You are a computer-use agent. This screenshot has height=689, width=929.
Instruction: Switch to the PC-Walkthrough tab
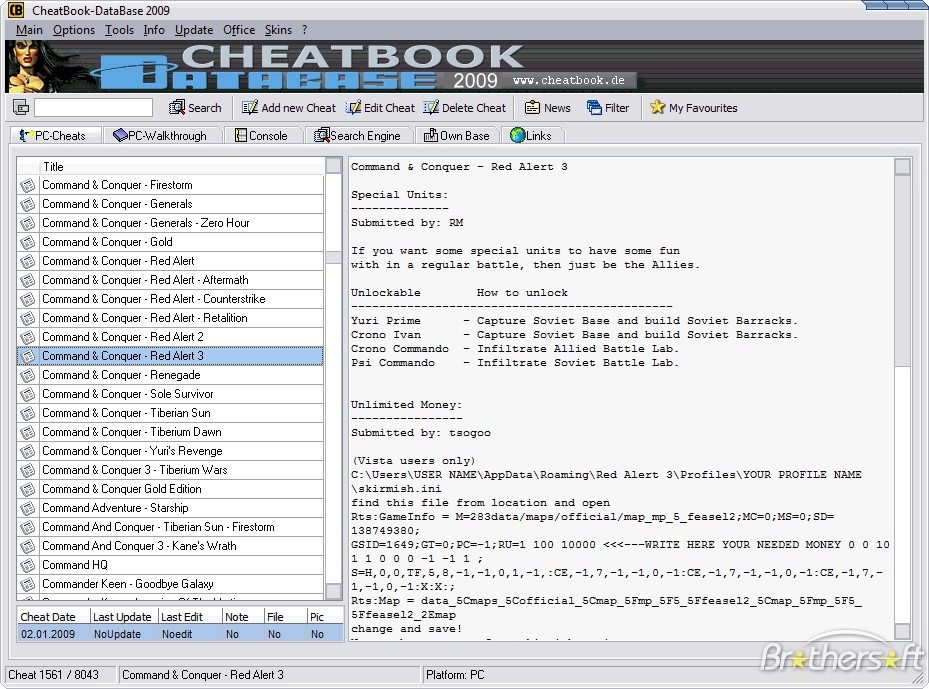[162, 136]
